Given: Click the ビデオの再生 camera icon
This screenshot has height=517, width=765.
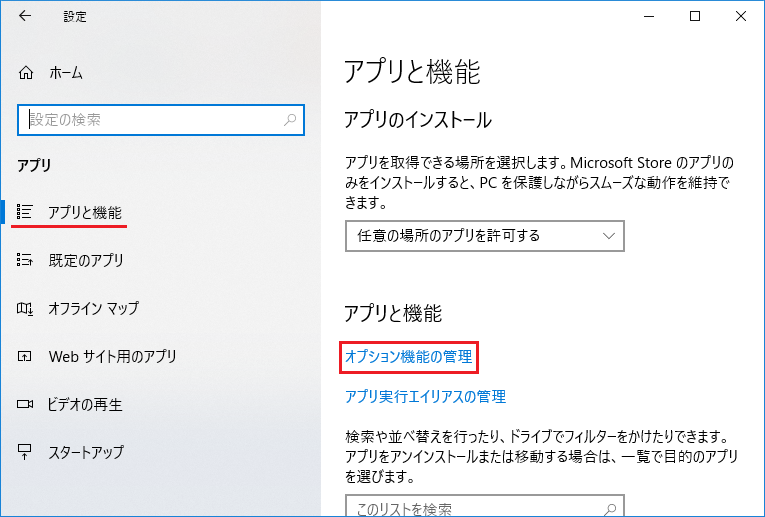Looking at the screenshot, I should click(x=26, y=404).
